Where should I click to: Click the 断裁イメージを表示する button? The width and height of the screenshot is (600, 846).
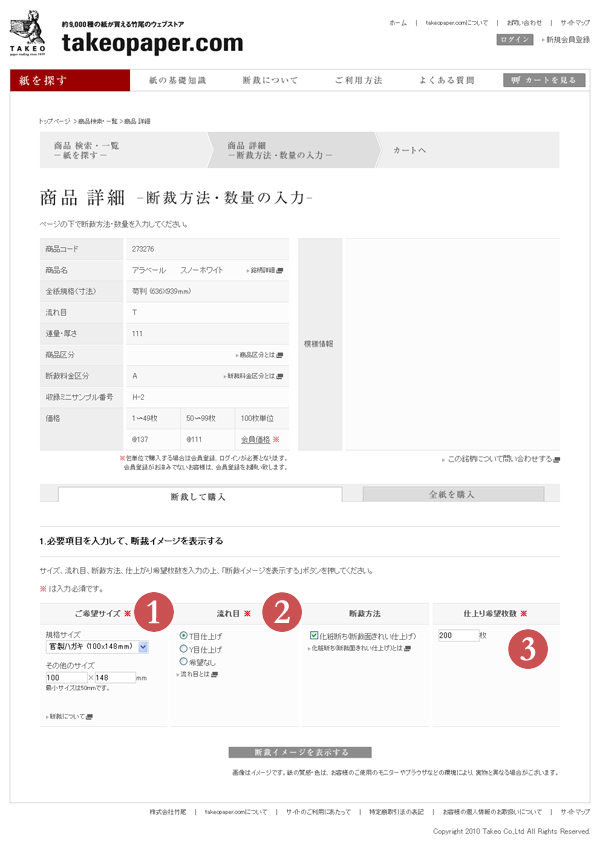click(x=300, y=752)
